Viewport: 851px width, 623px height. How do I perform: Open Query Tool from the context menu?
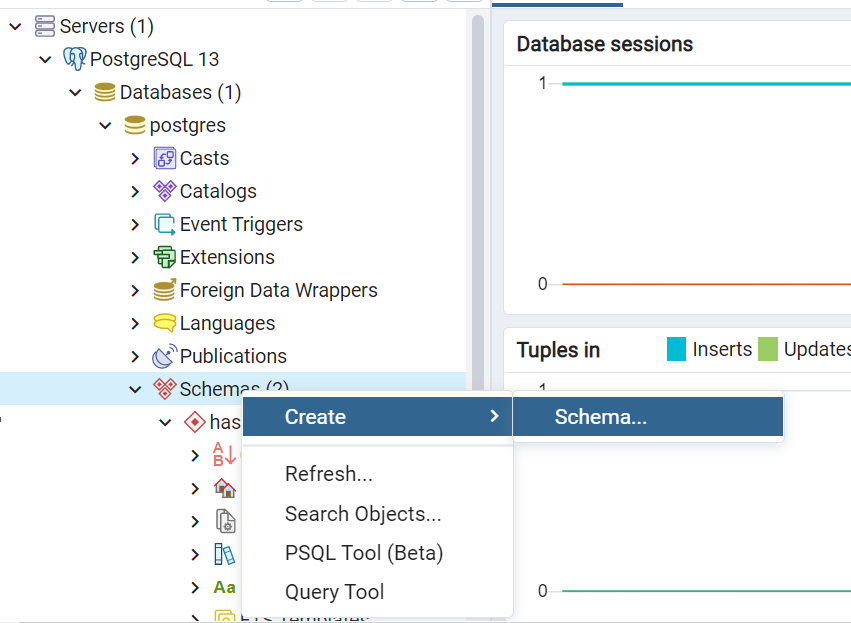tap(334, 592)
